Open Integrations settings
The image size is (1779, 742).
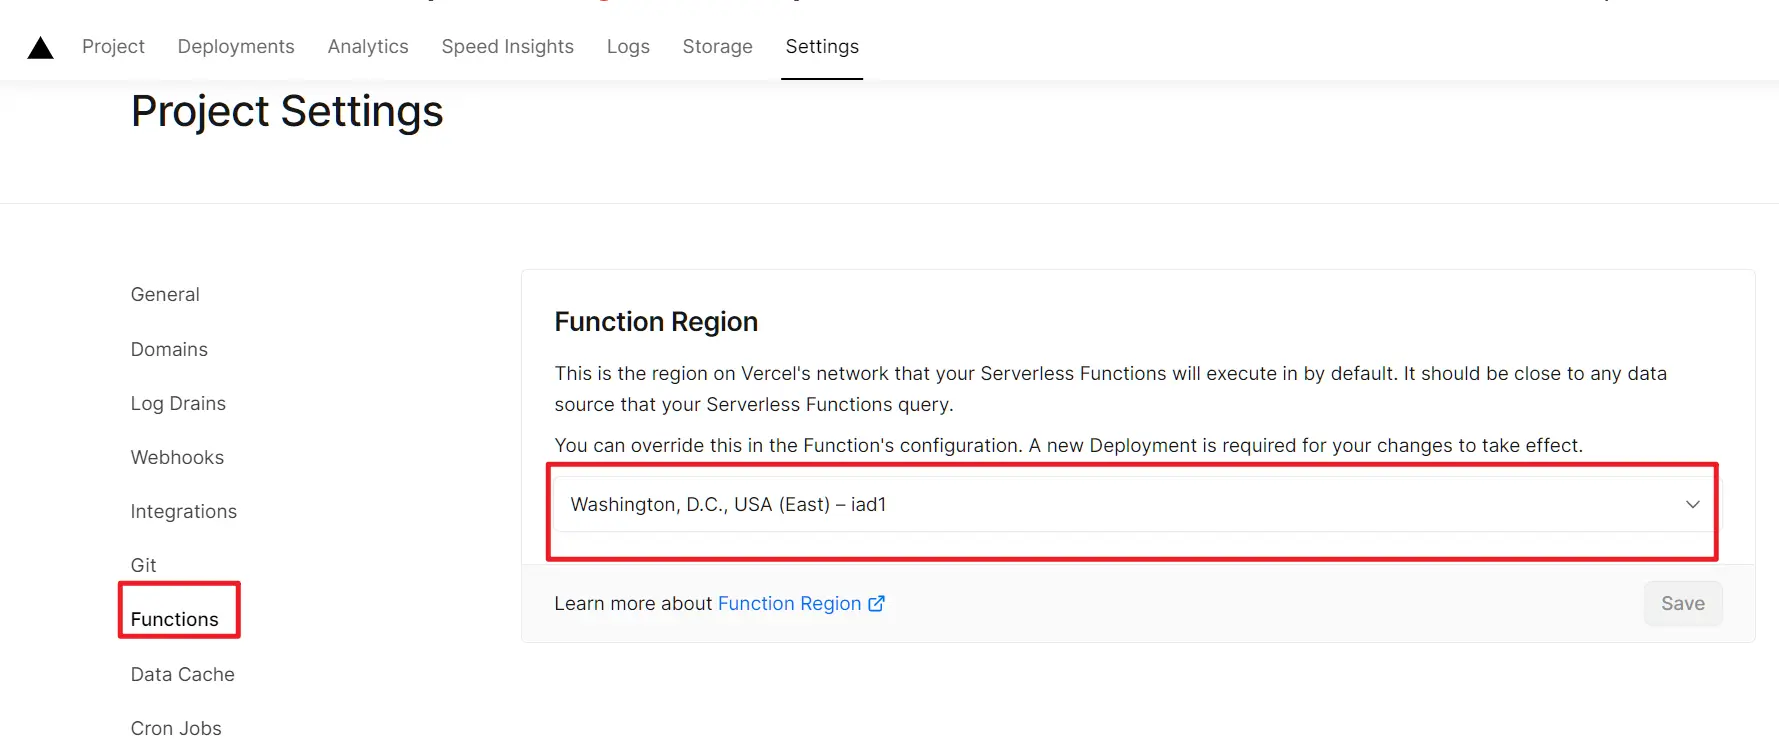(184, 512)
